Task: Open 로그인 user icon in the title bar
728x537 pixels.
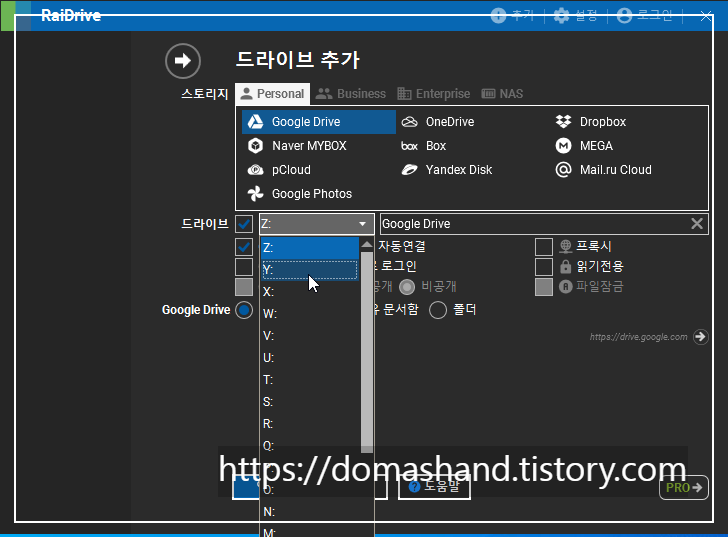Action: (624, 16)
